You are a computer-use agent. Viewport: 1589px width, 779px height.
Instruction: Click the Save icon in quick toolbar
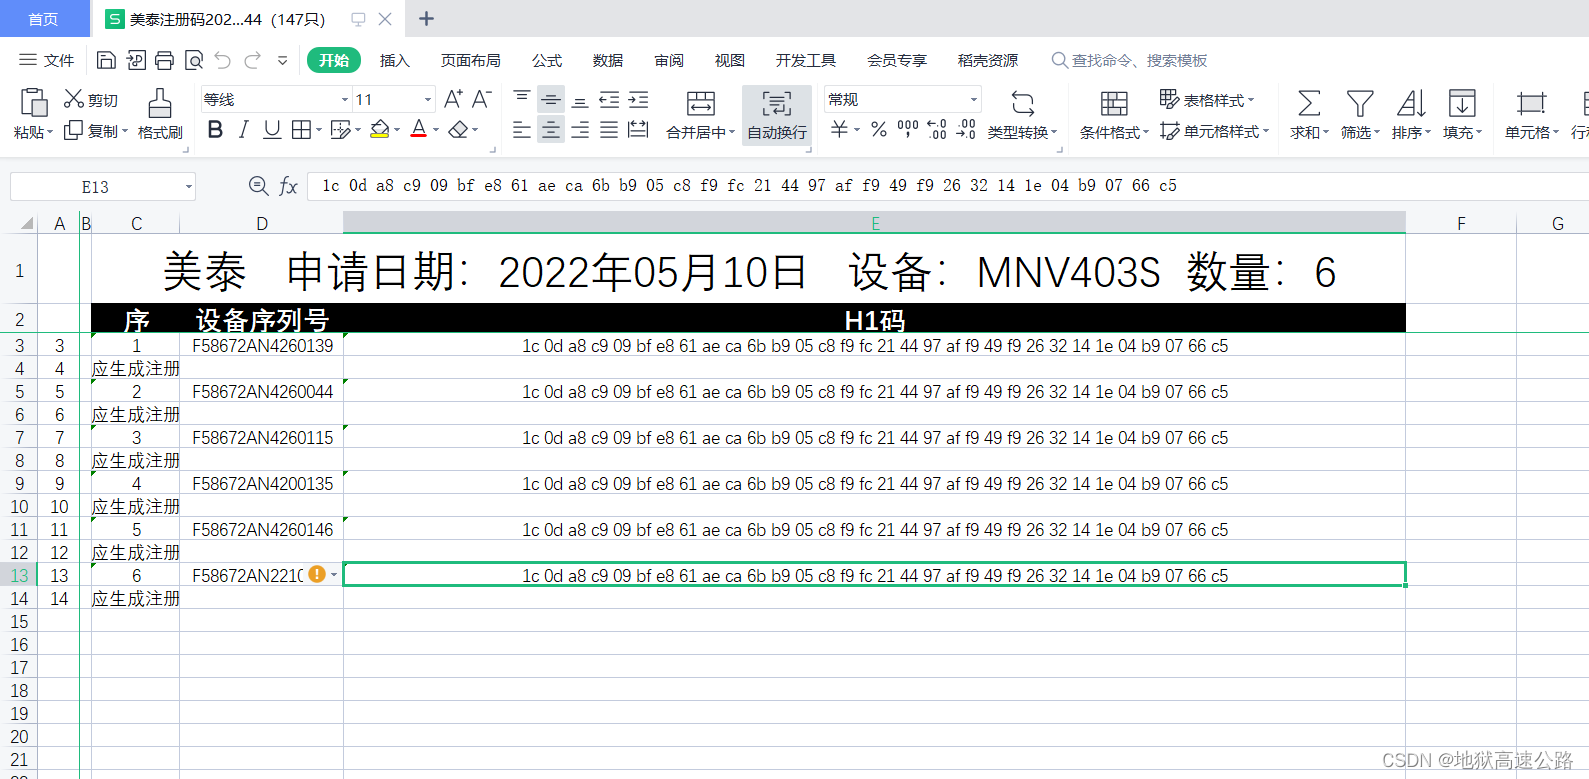click(x=106, y=60)
